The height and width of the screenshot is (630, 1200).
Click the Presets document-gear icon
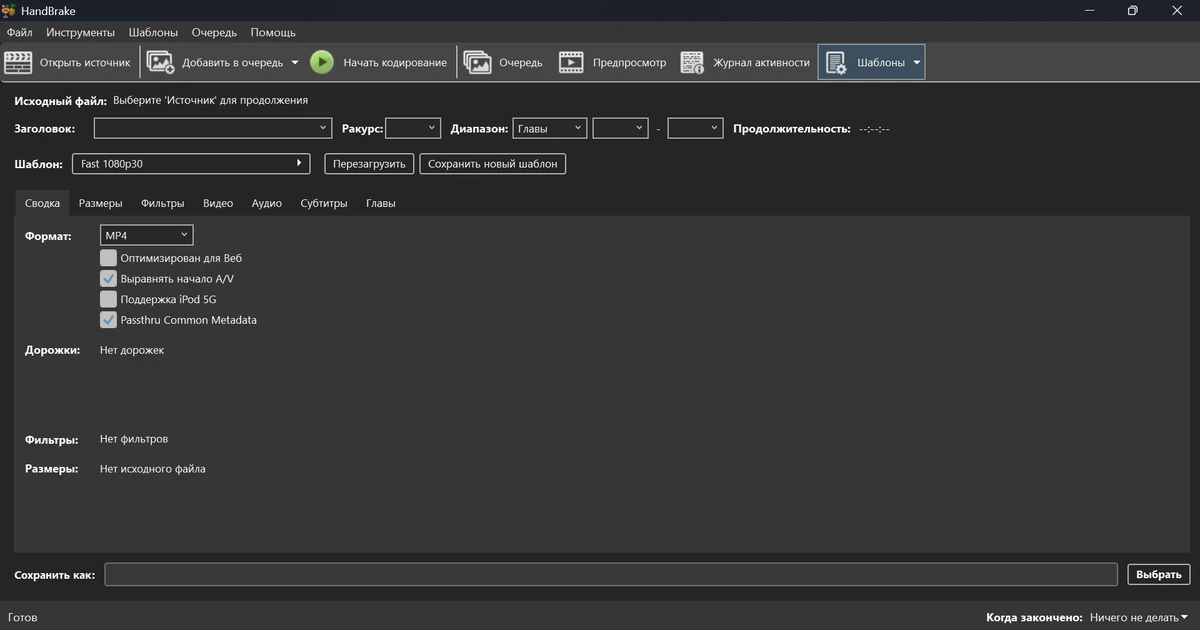(837, 63)
